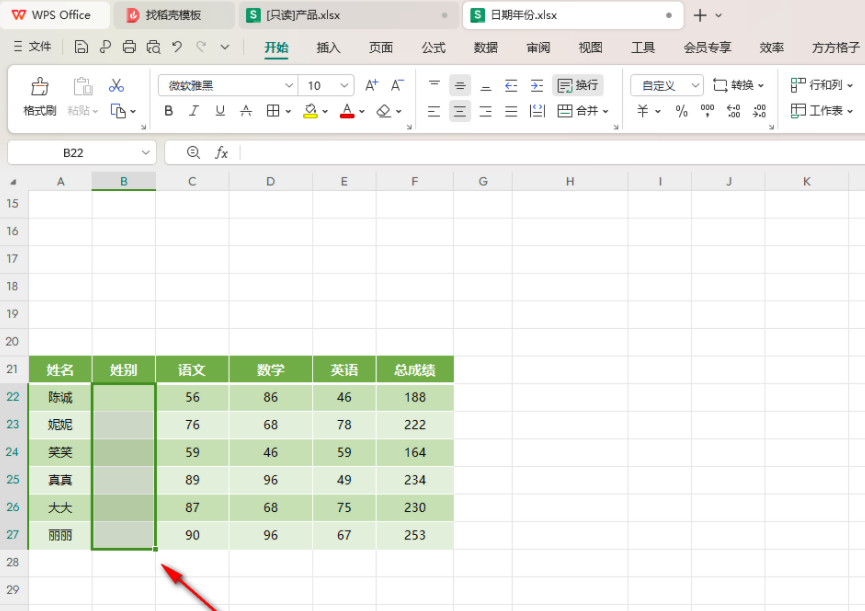Expand the fill color dropdown arrow
Viewport: 865px width, 611px height.
coord(325,111)
